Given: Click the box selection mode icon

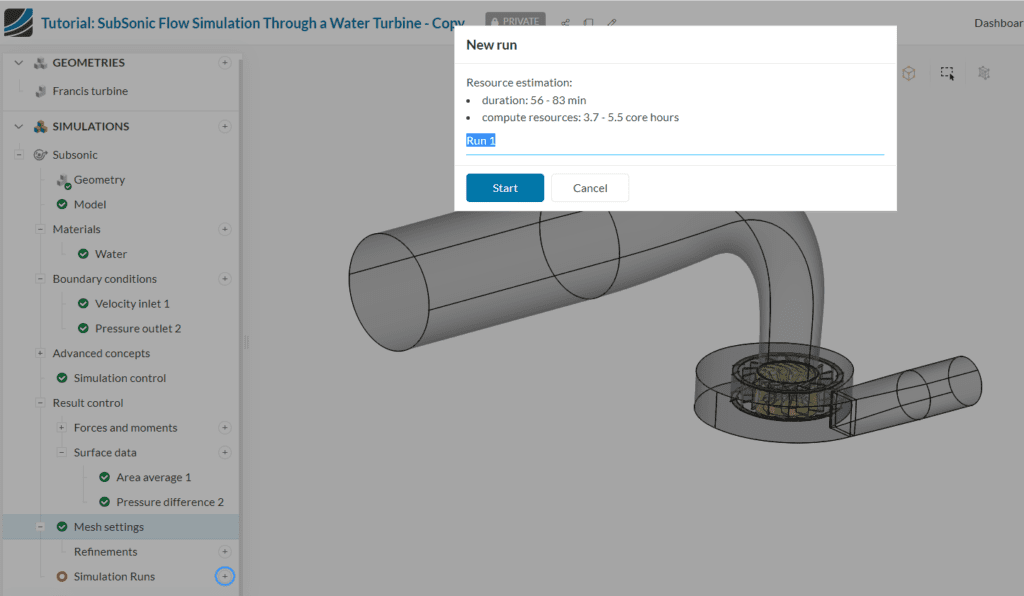Looking at the screenshot, I should click(x=947, y=73).
